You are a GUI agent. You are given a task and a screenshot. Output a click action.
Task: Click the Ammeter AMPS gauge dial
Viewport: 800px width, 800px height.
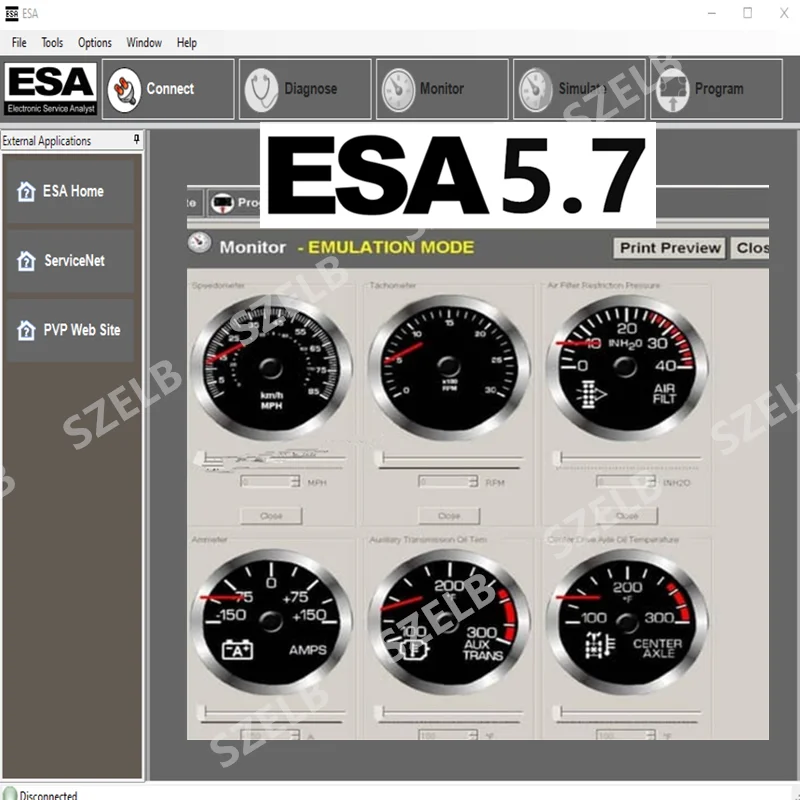(271, 622)
